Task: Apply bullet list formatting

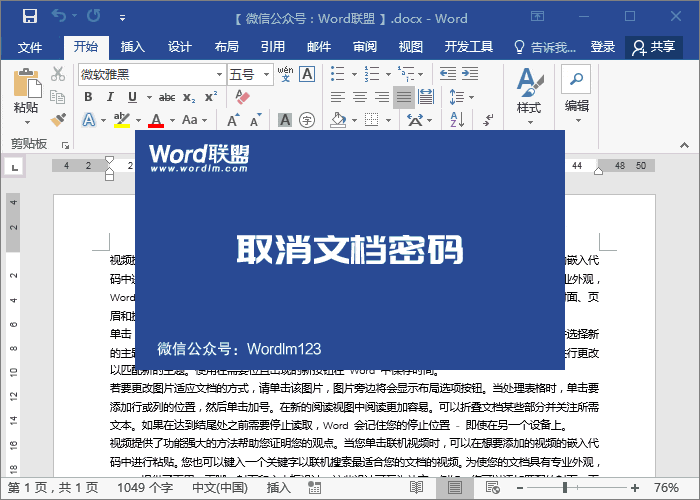Action: [x=338, y=74]
